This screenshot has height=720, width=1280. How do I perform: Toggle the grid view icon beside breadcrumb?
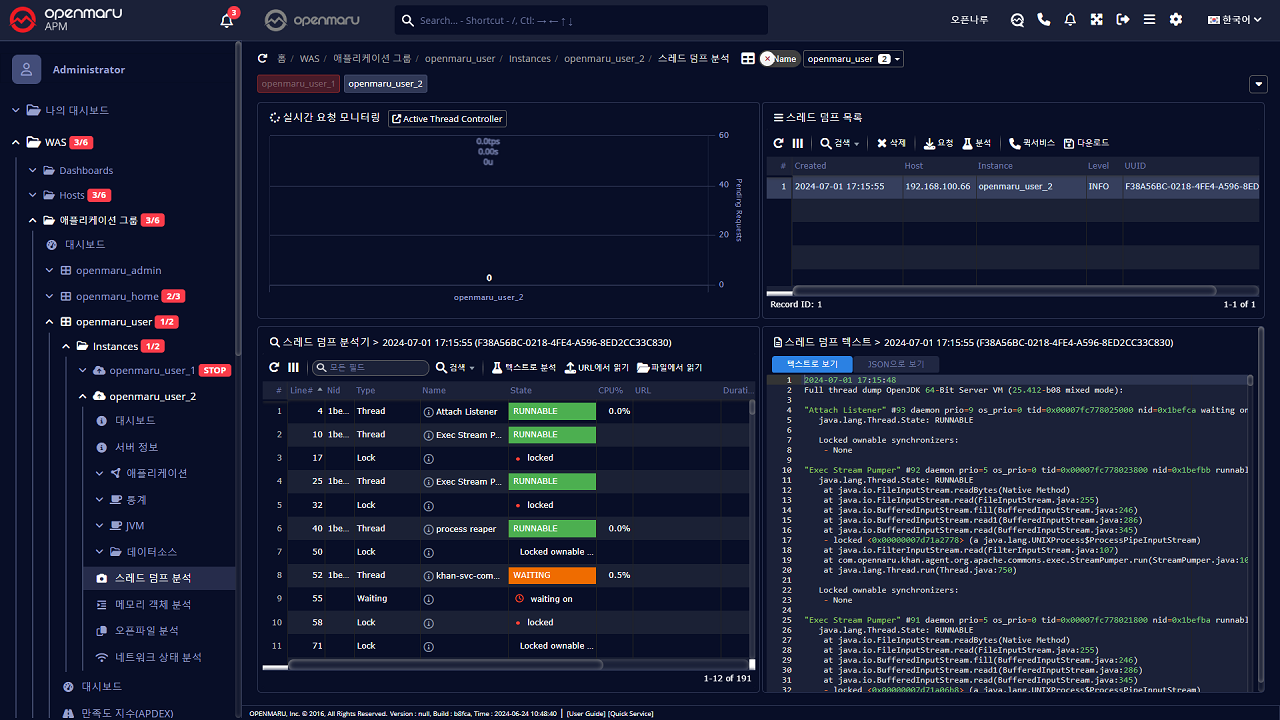pos(747,59)
